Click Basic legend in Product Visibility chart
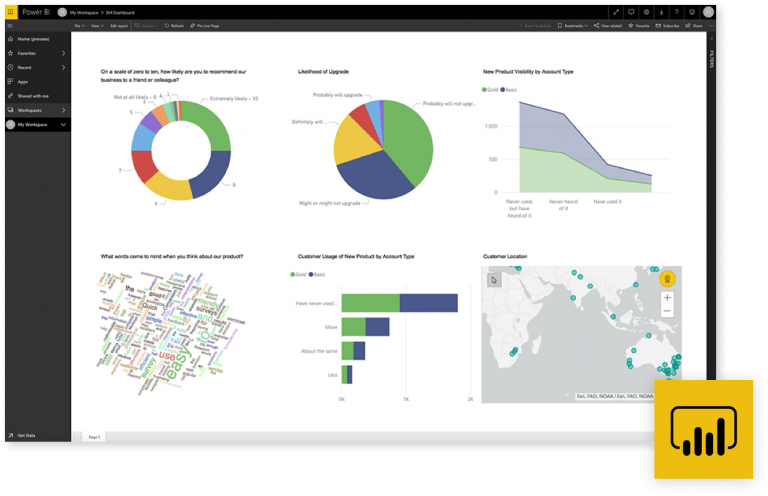This screenshot has height=496, width=768. click(508, 90)
